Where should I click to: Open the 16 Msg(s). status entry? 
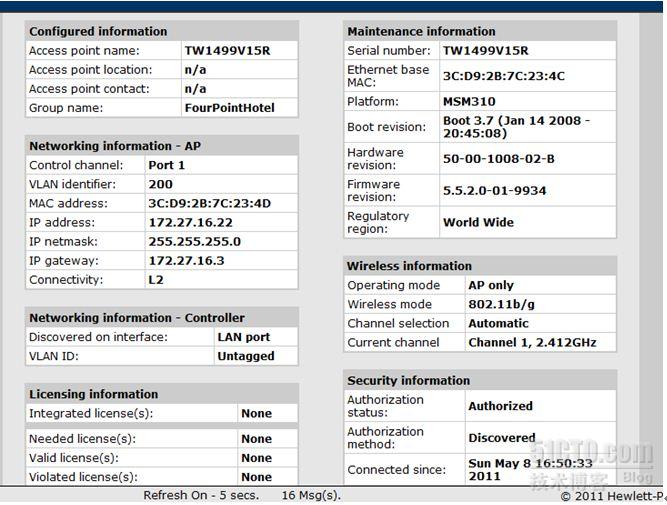tap(311, 496)
